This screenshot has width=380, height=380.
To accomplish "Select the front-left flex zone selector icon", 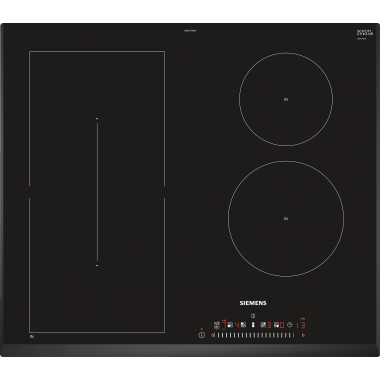I will tap(230, 325).
